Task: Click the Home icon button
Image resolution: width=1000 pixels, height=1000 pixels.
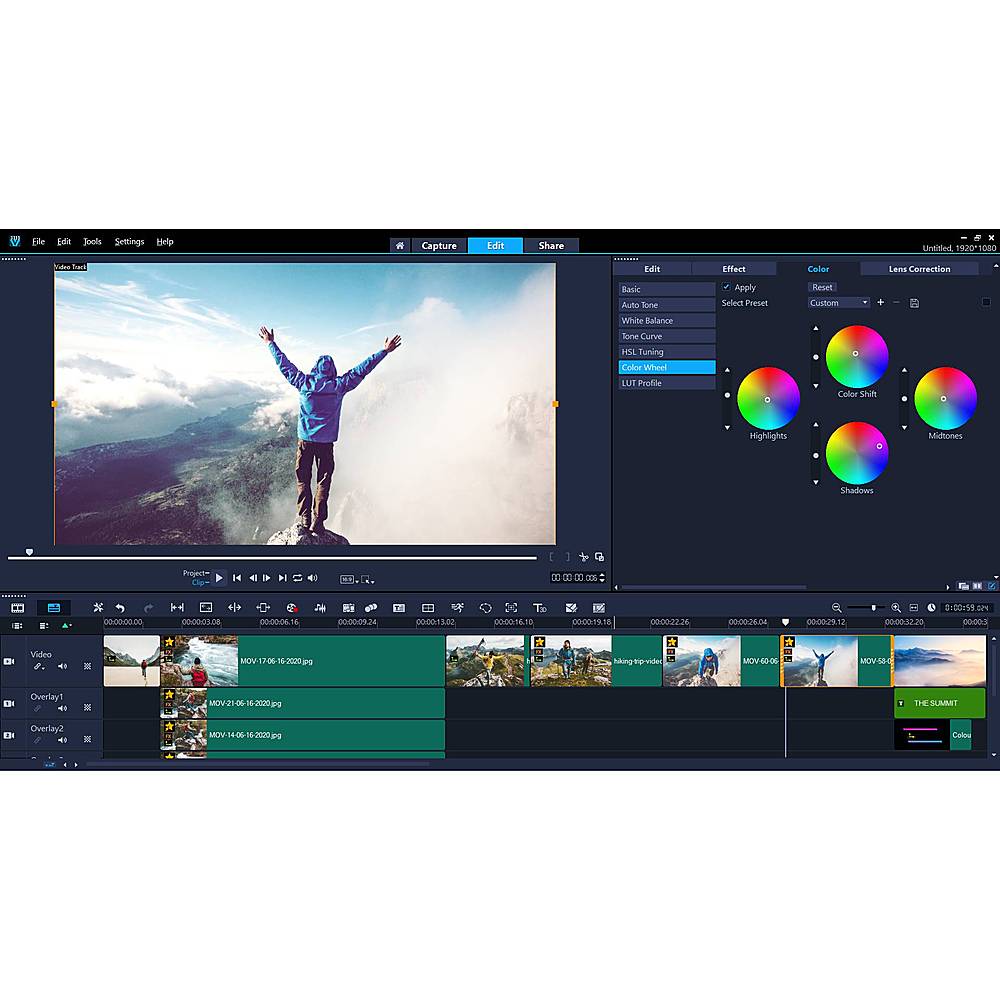Action: point(399,245)
